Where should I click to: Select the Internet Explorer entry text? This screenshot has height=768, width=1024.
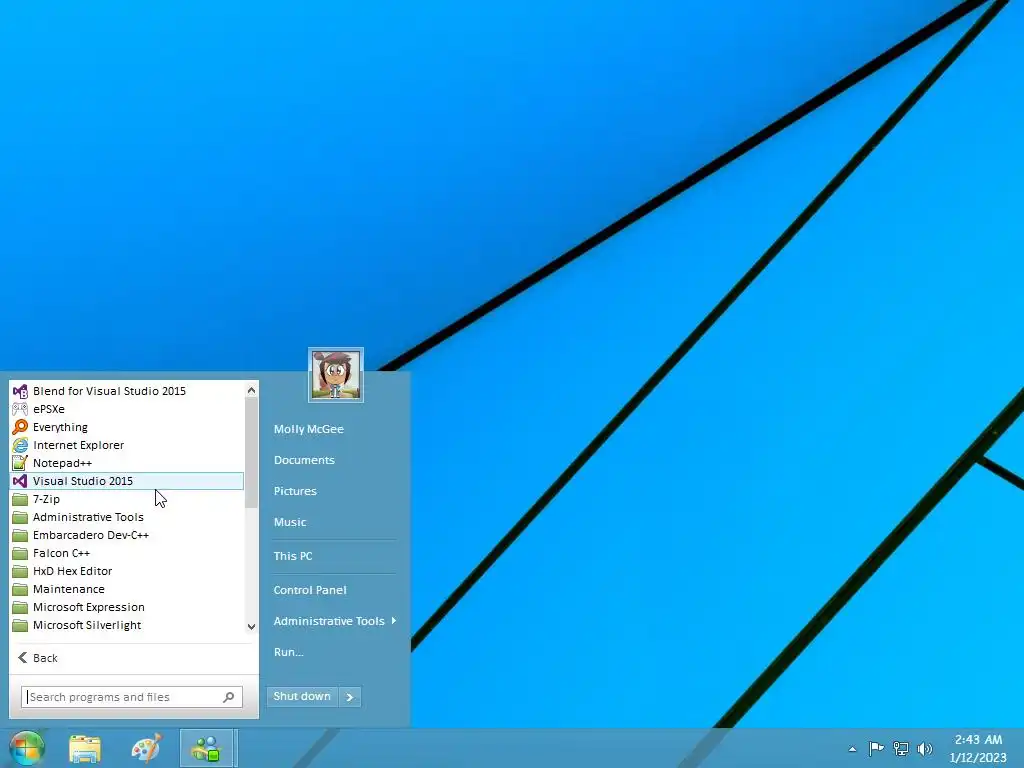(x=78, y=445)
